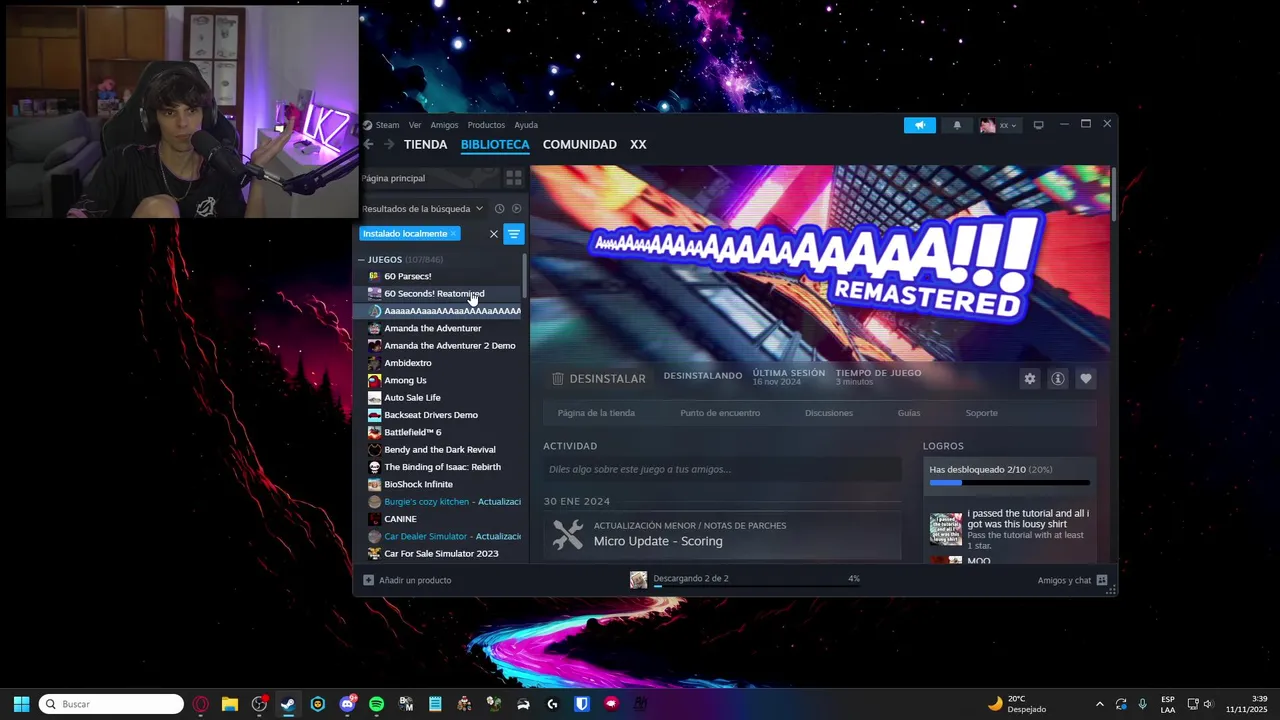Clear the library search with the X

(493, 234)
